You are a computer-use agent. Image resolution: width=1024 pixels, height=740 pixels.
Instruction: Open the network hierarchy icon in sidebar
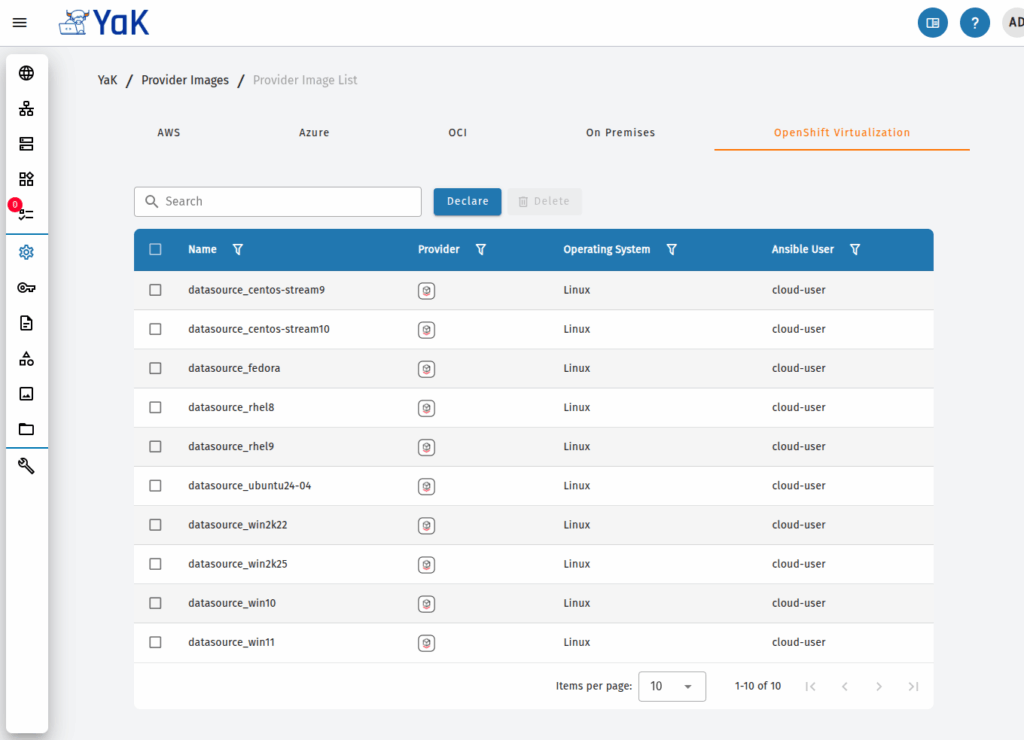[26, 108]
